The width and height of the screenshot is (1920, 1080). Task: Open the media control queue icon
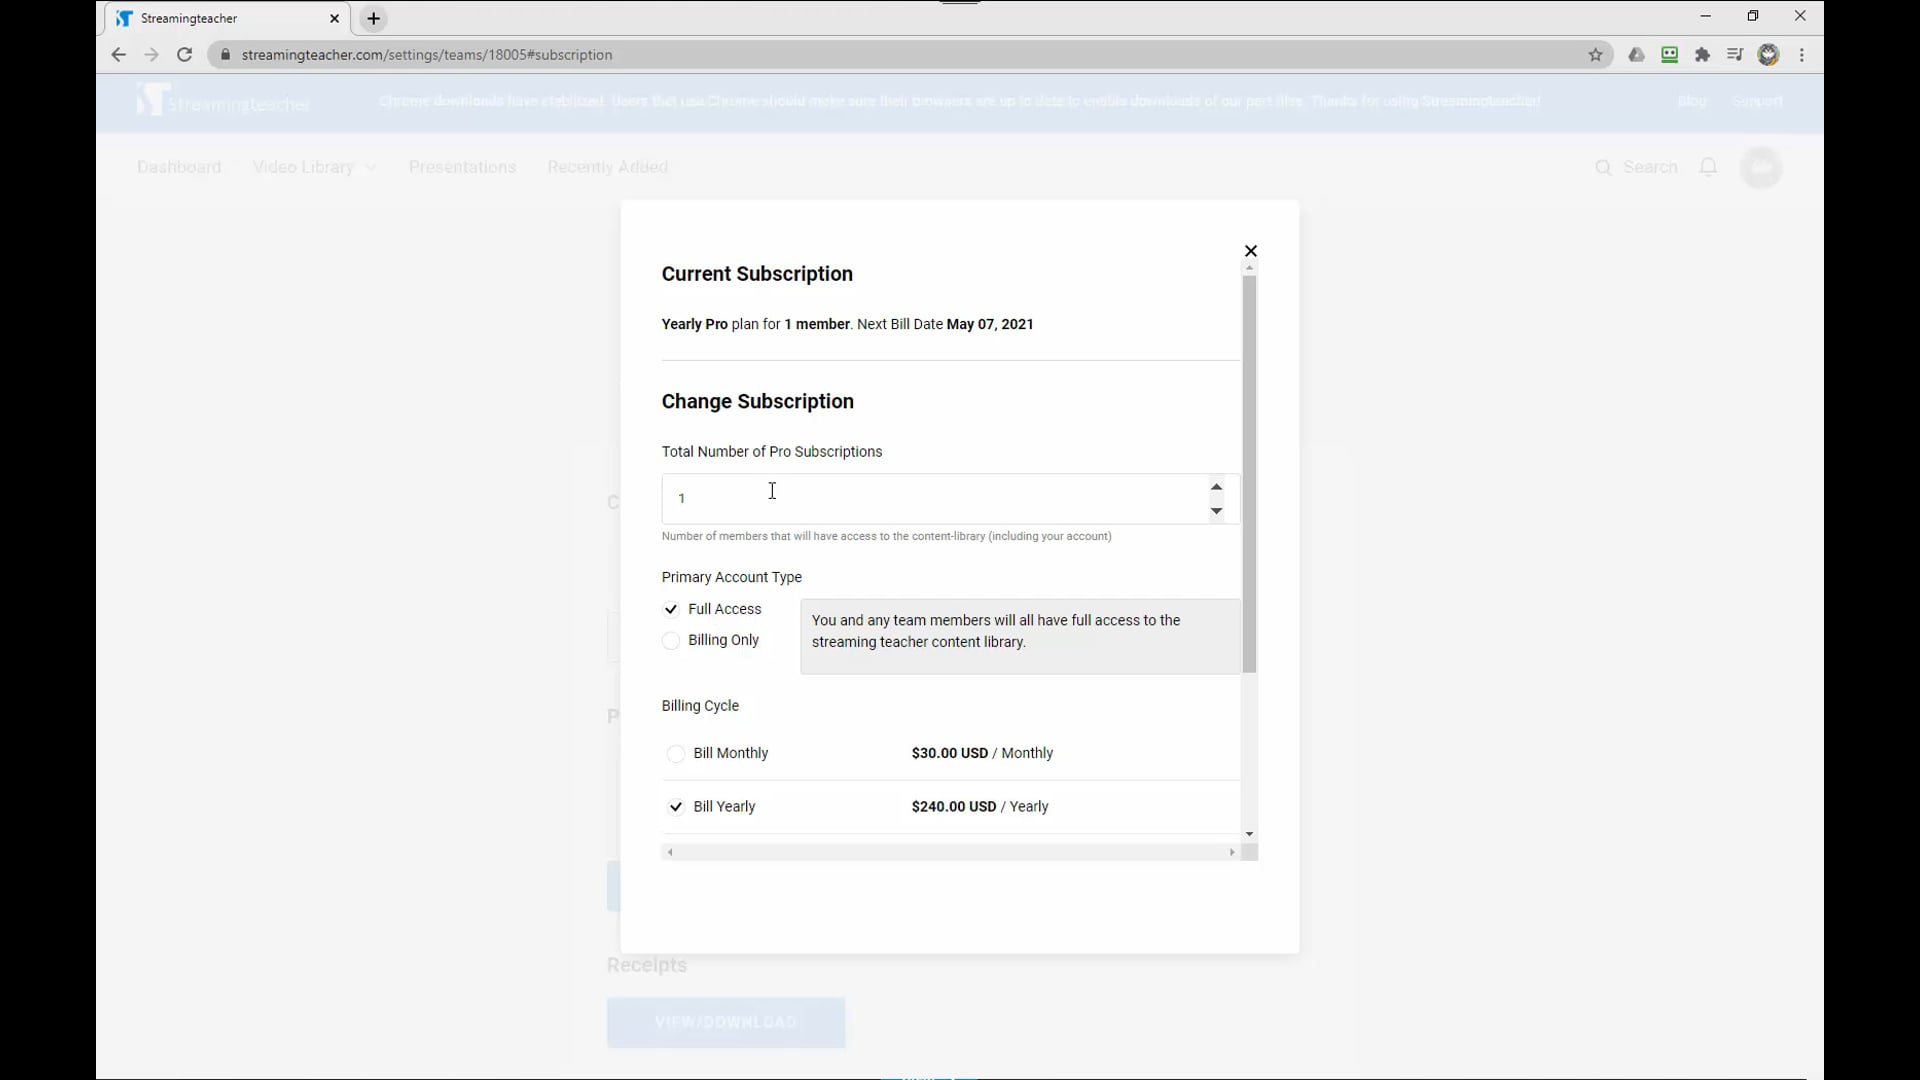click(1735, 55)
